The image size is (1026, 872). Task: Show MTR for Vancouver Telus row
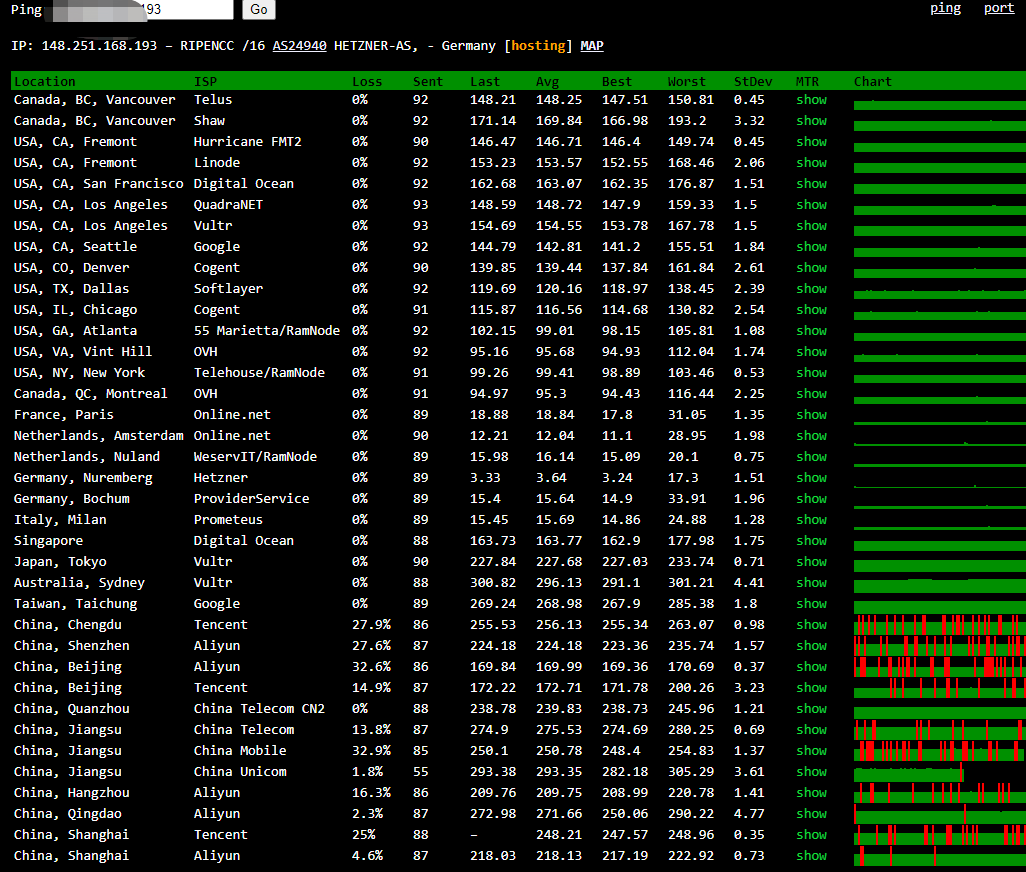coord(811,100)
